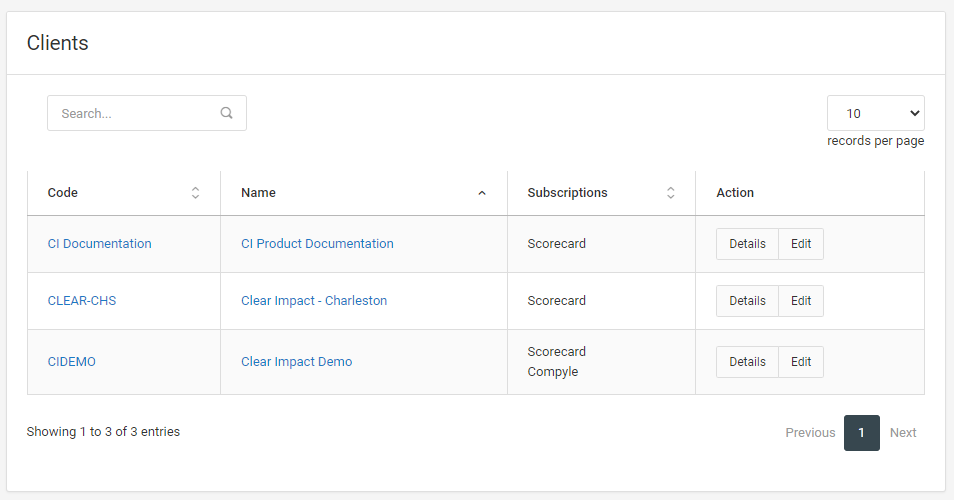View Details for CI Documentation
954x500 pixels.
tap(747, 244)
